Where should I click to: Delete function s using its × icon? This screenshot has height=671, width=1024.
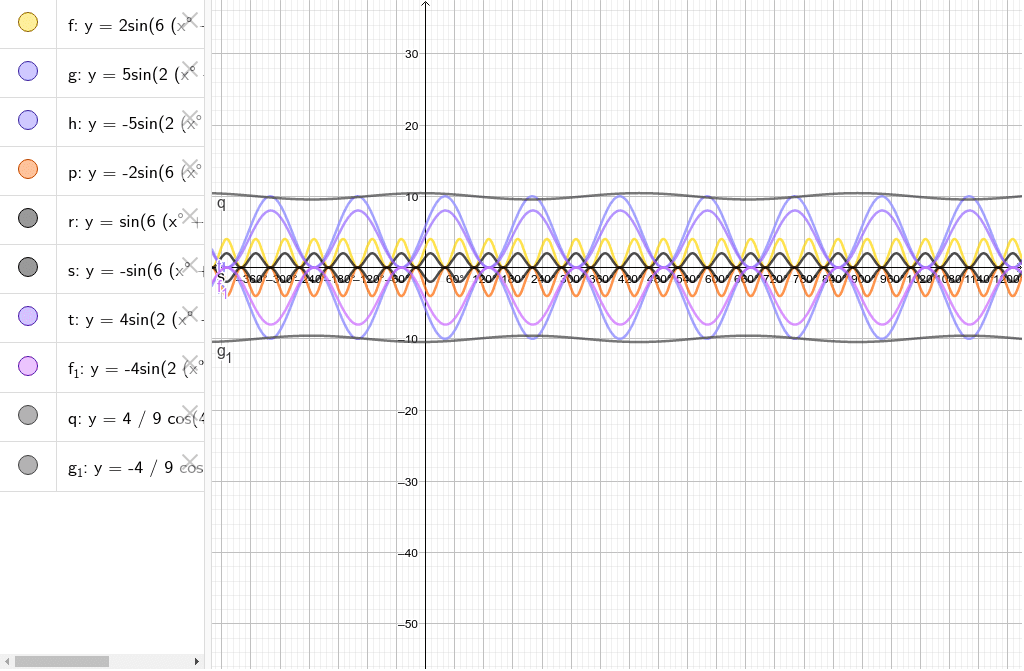coord(189,264)
